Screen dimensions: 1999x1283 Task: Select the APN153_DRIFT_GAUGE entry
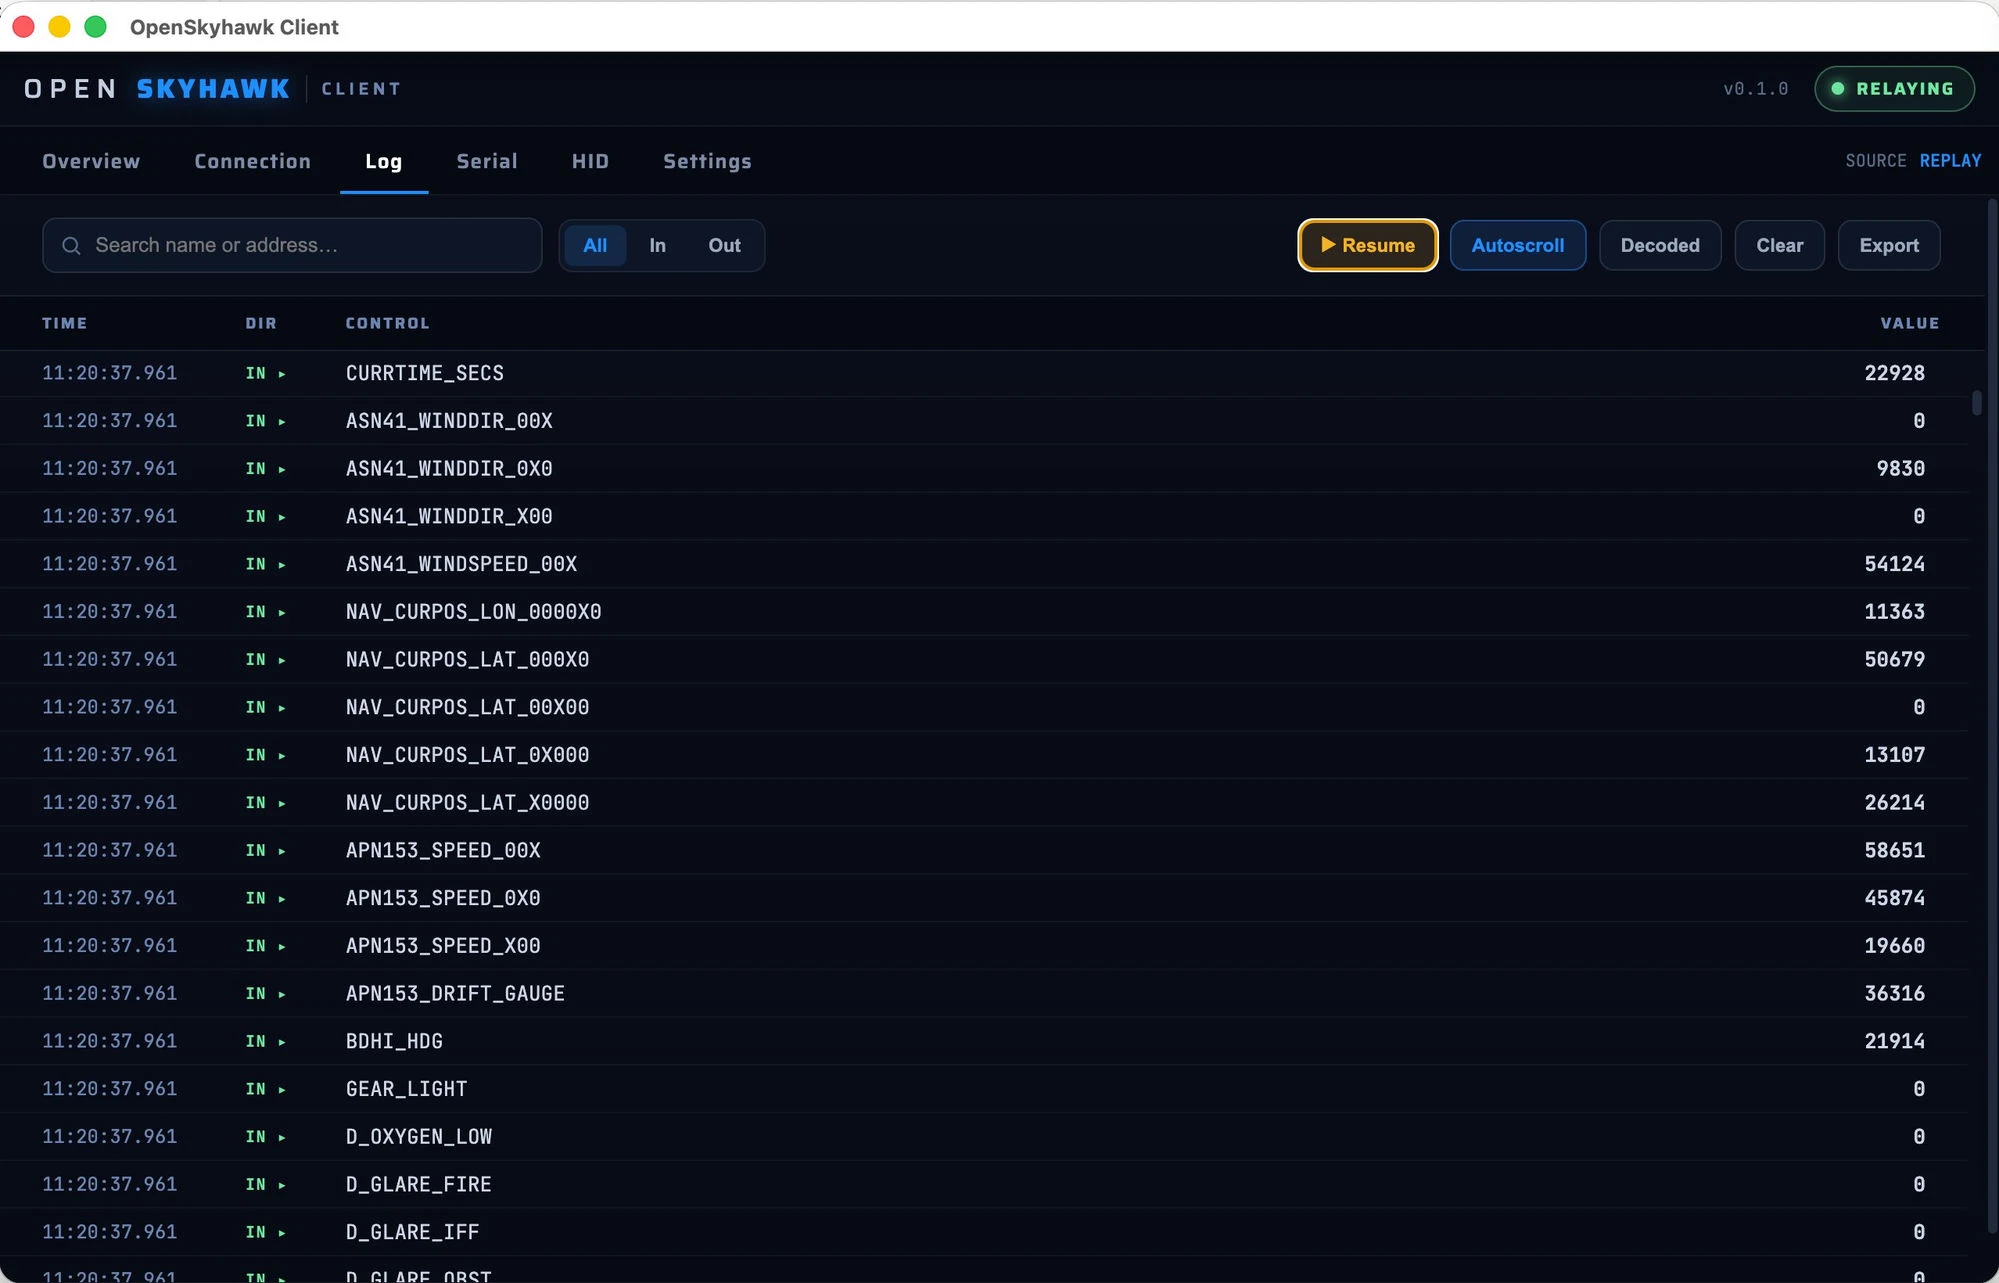[x=455, y=994]
